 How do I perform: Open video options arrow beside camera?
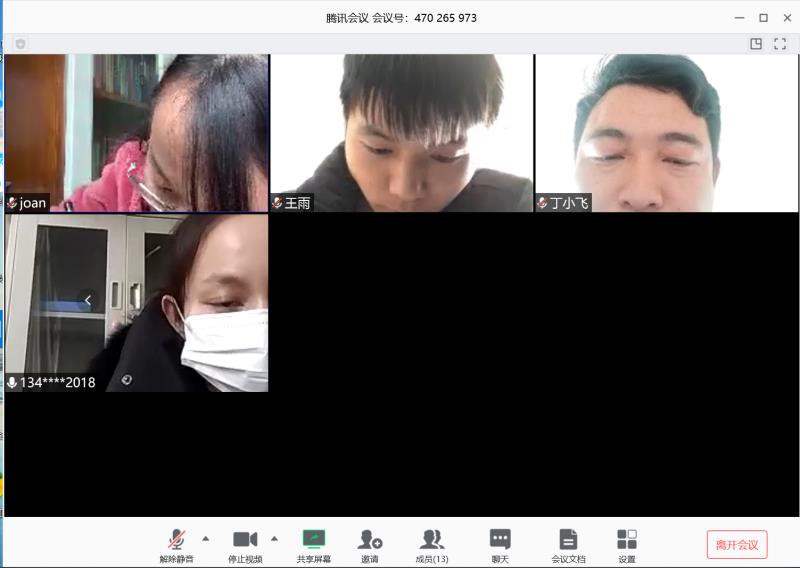click(x=274, y=538)
